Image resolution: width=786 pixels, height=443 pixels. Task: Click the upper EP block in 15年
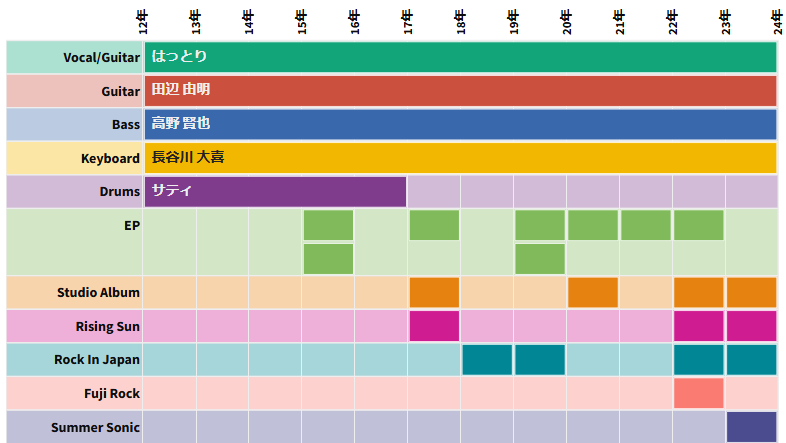[328, 225]
